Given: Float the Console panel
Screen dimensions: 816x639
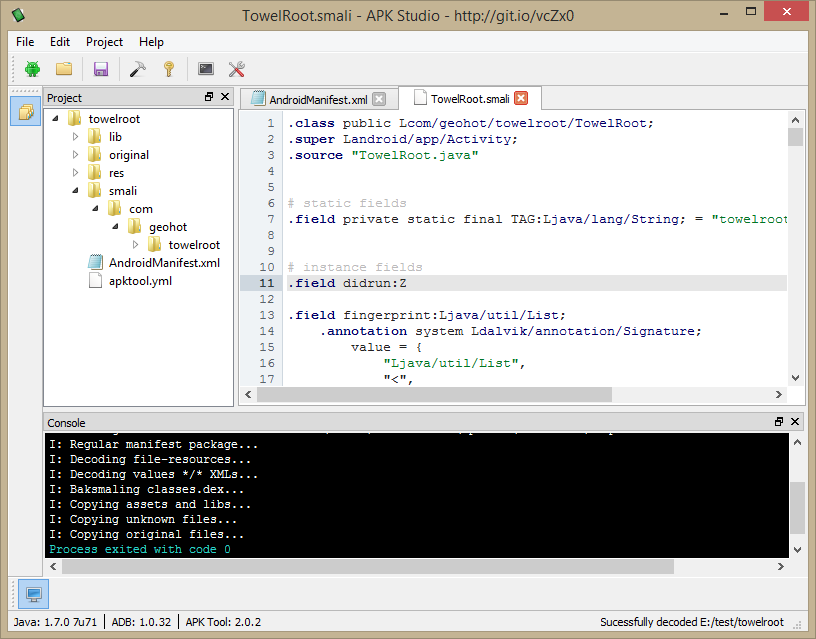Looking at the screenshot, I should [779, 421].
